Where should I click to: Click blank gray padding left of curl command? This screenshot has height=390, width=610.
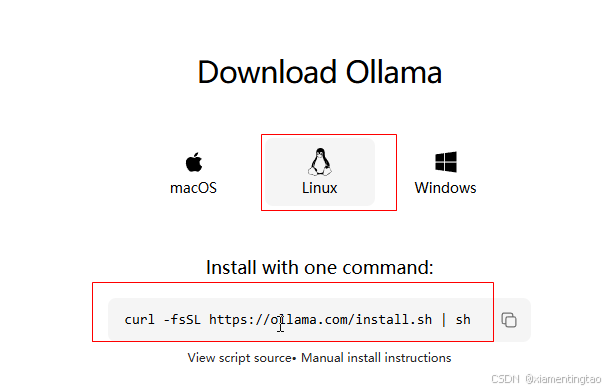[116, 320]
